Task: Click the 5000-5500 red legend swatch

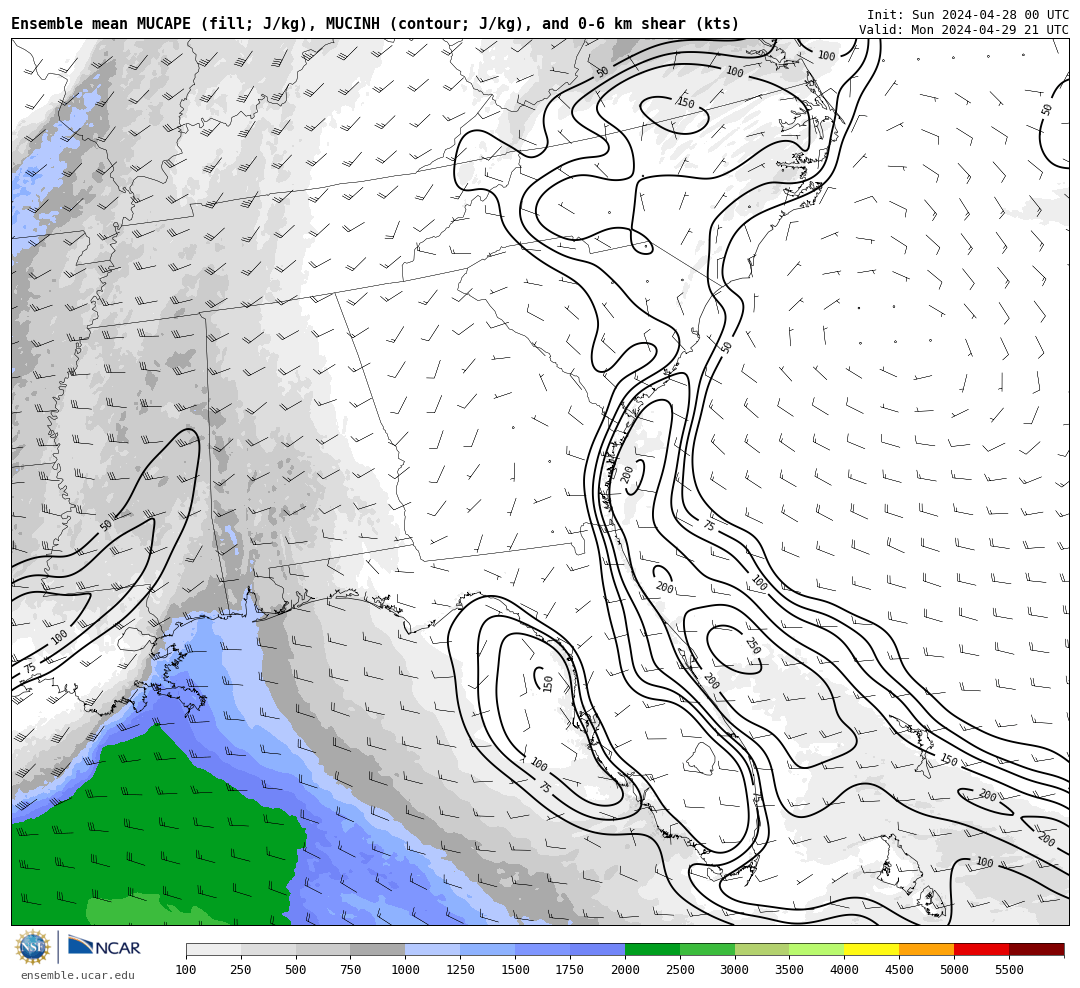Action: [x=982, y=950]
